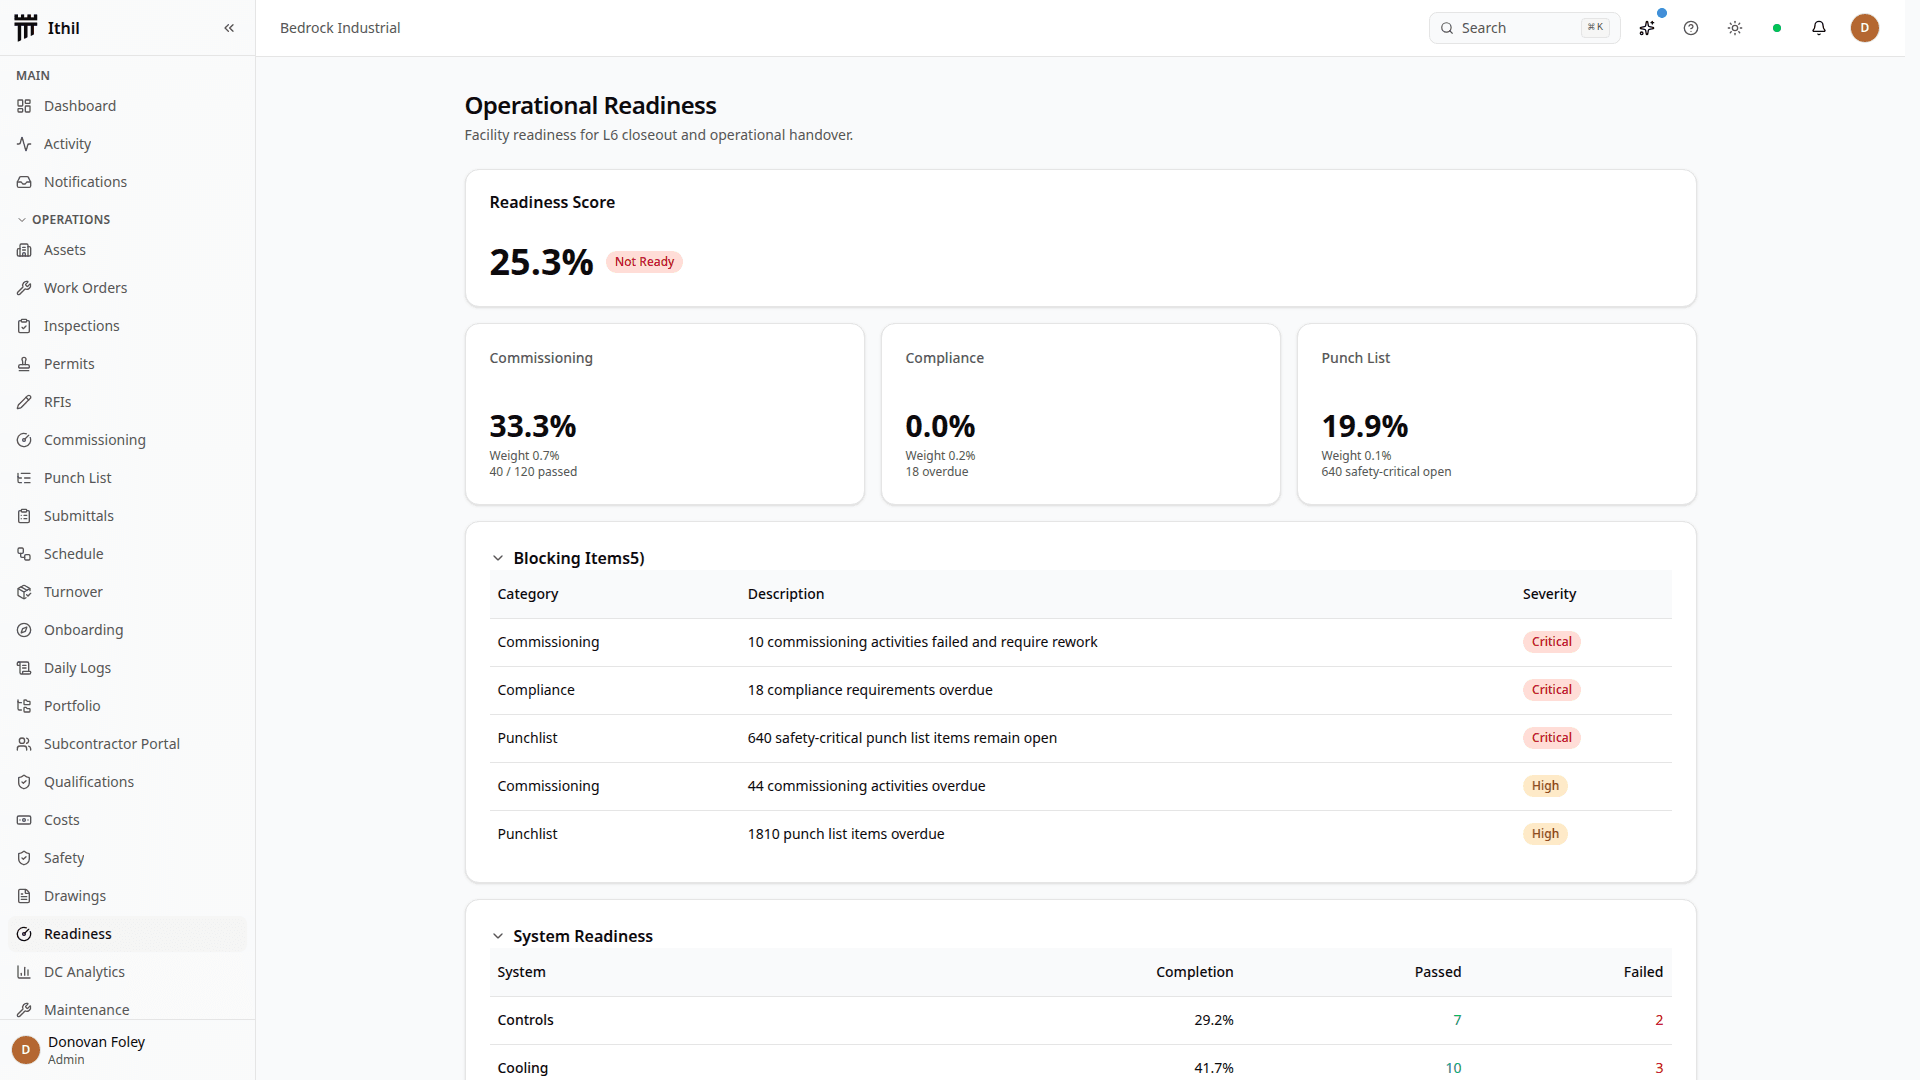Open the Punch List 19.9% card
This screenshot has width=1920, height=1080.
(1497, 414)
